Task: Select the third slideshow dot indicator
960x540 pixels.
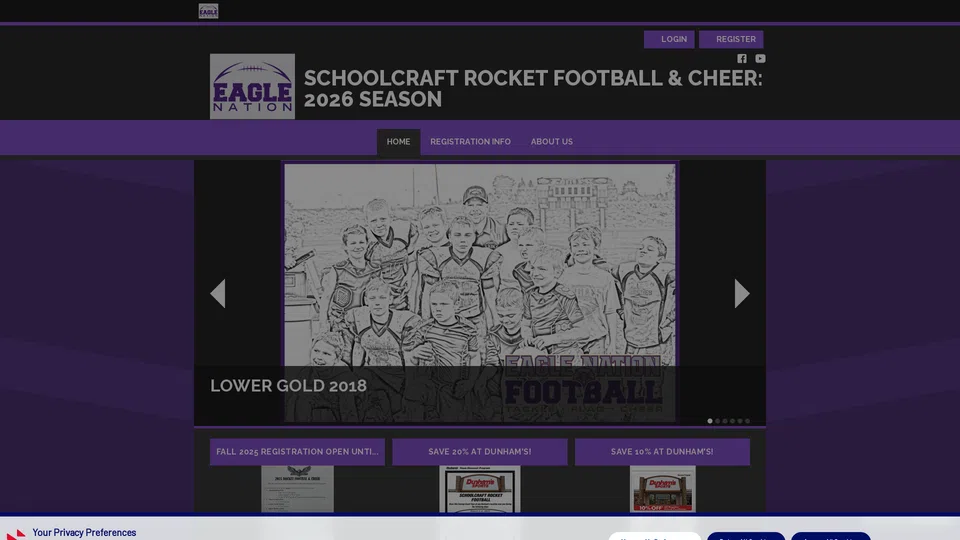Action: 725,421
